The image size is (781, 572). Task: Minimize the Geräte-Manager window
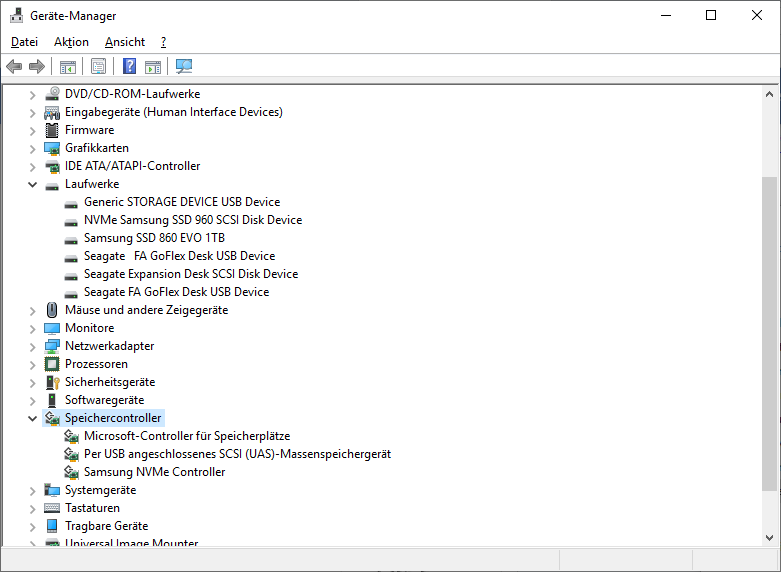pos(666,15)
